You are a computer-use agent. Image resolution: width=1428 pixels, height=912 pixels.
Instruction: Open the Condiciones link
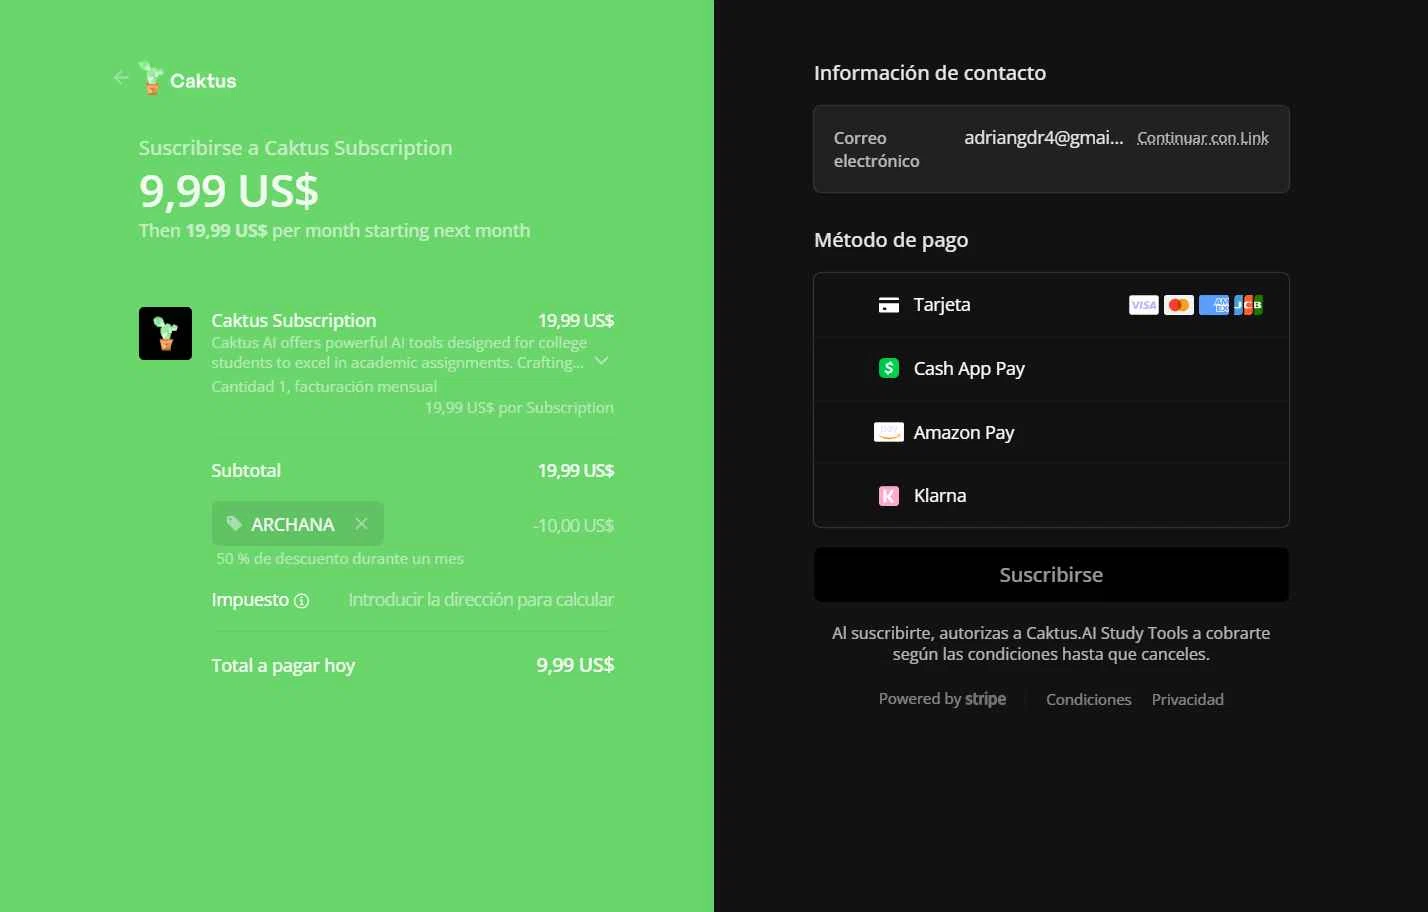(1088, 699)
